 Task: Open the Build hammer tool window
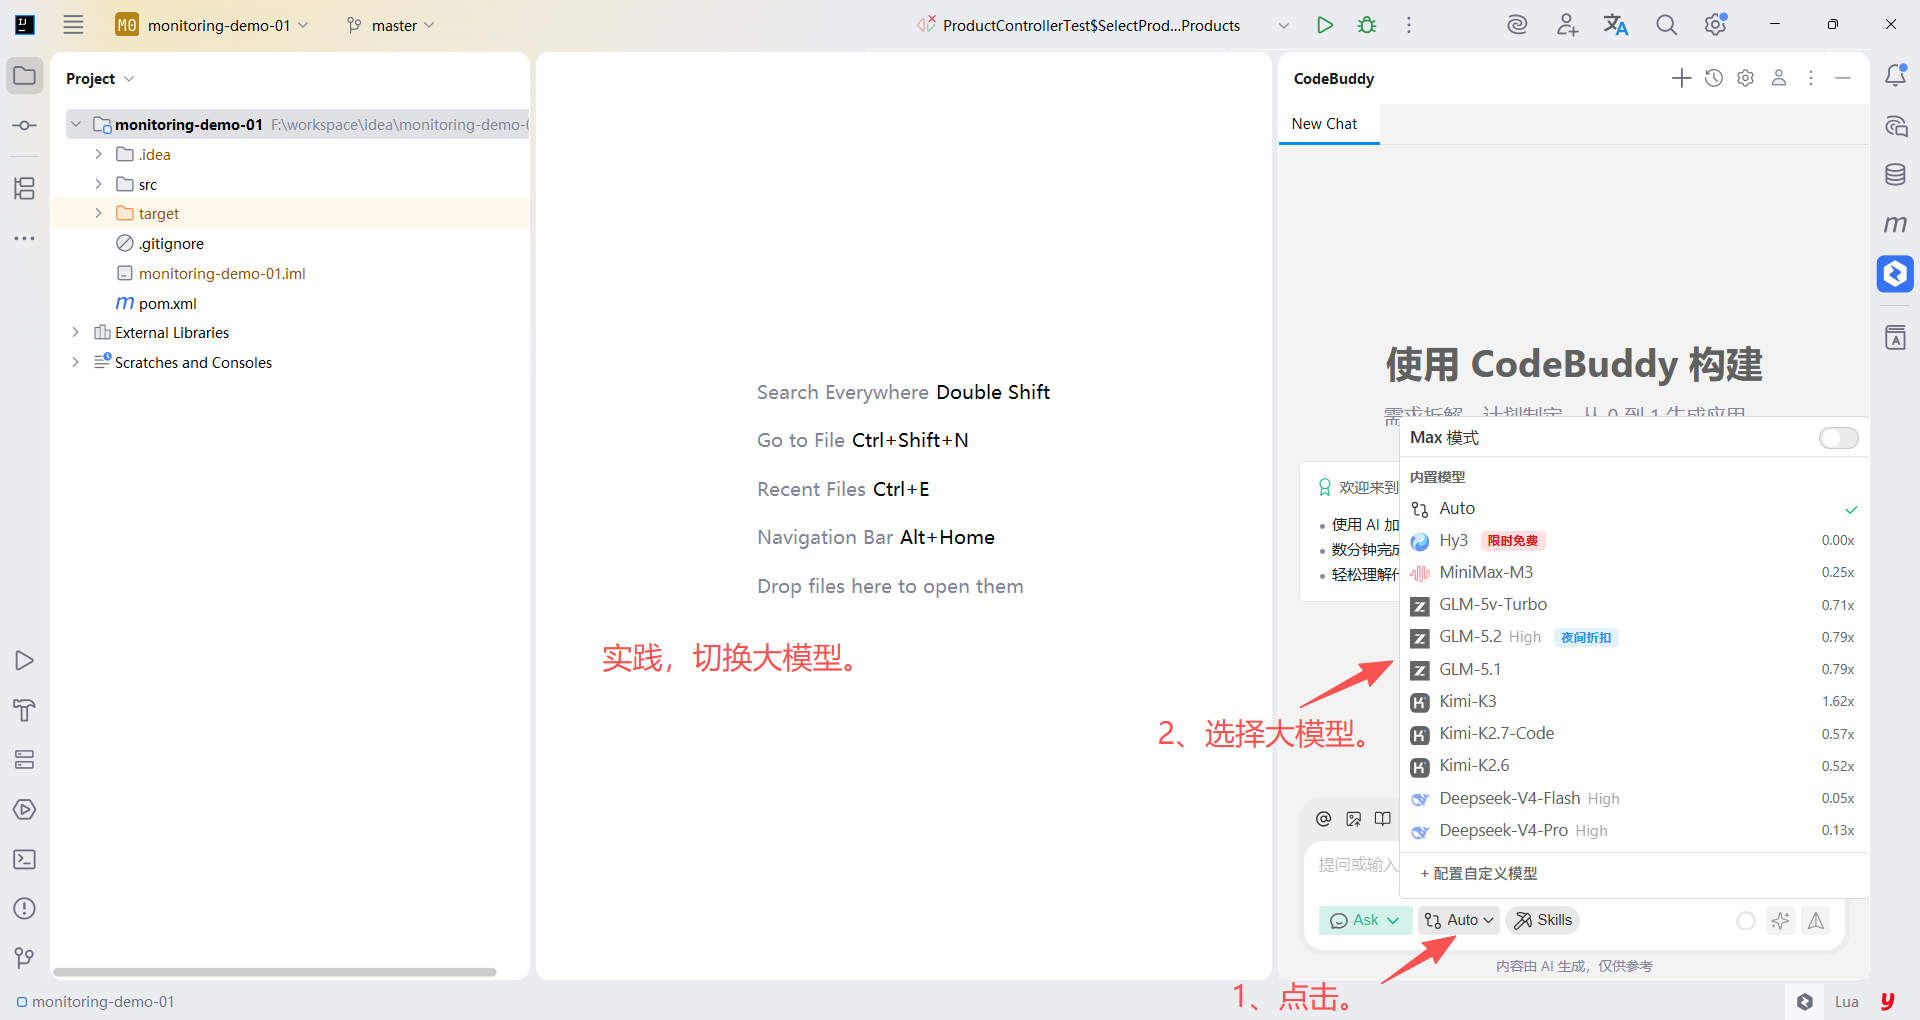pos(25,710)
